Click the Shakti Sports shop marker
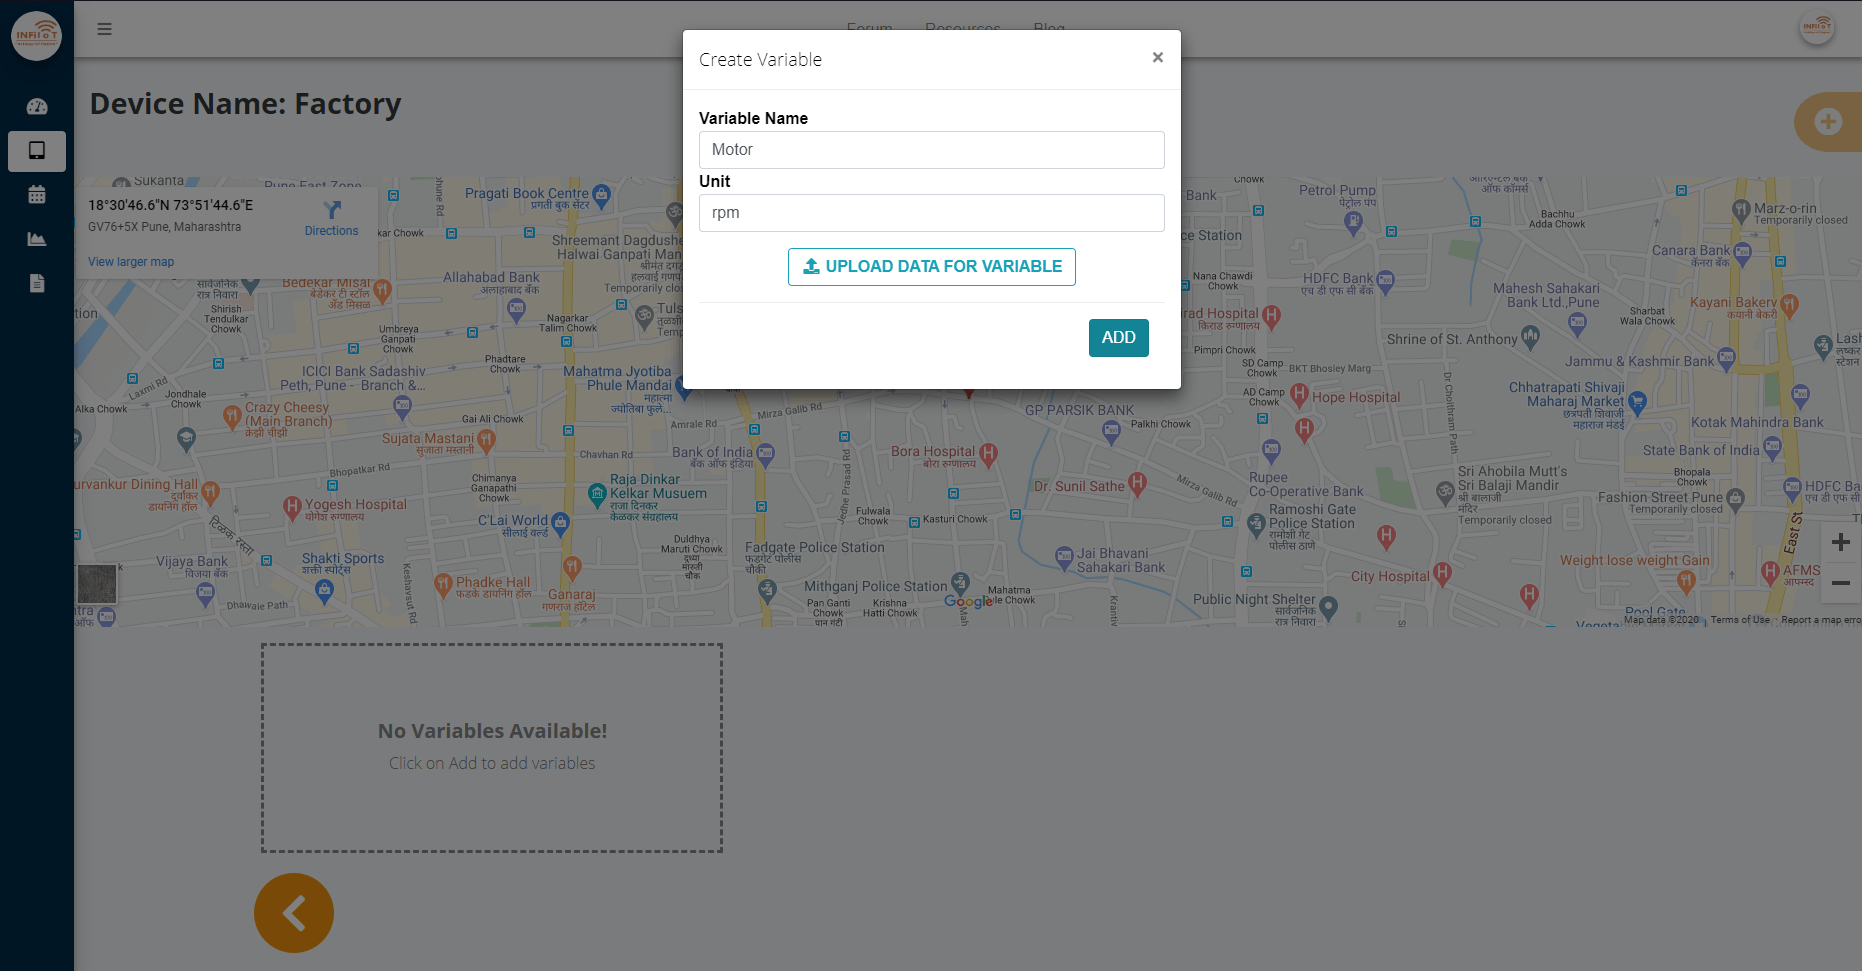Screen dimensions: 1862x972 coord(324,590)
